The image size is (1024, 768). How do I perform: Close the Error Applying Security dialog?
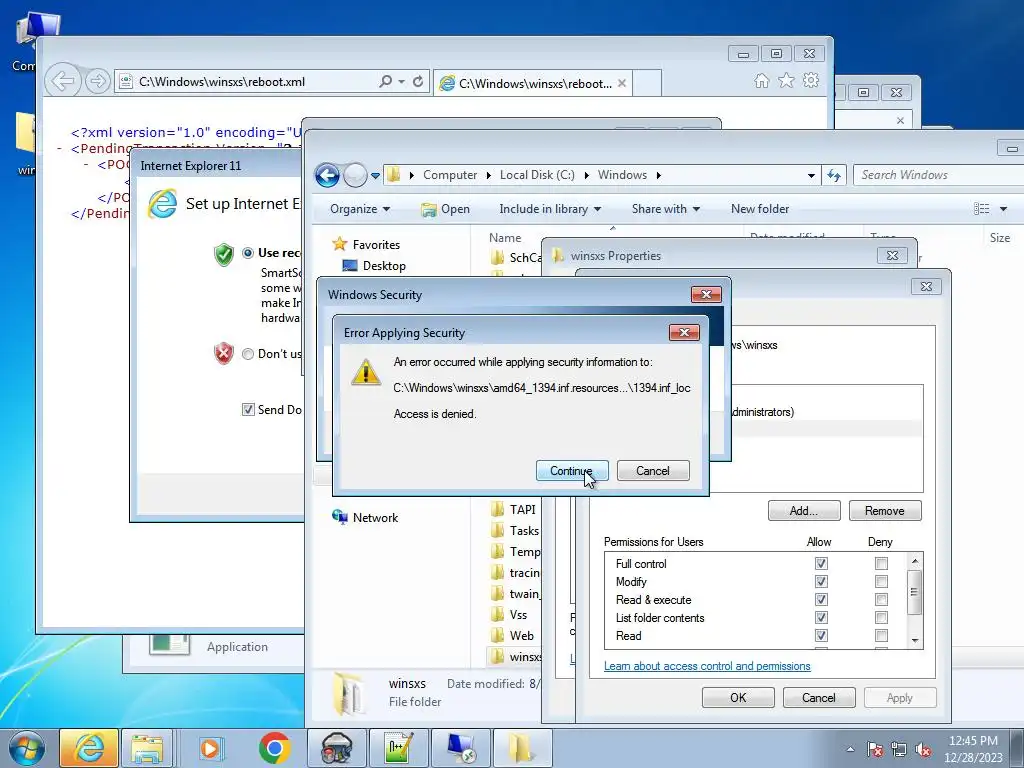(684, 332)
